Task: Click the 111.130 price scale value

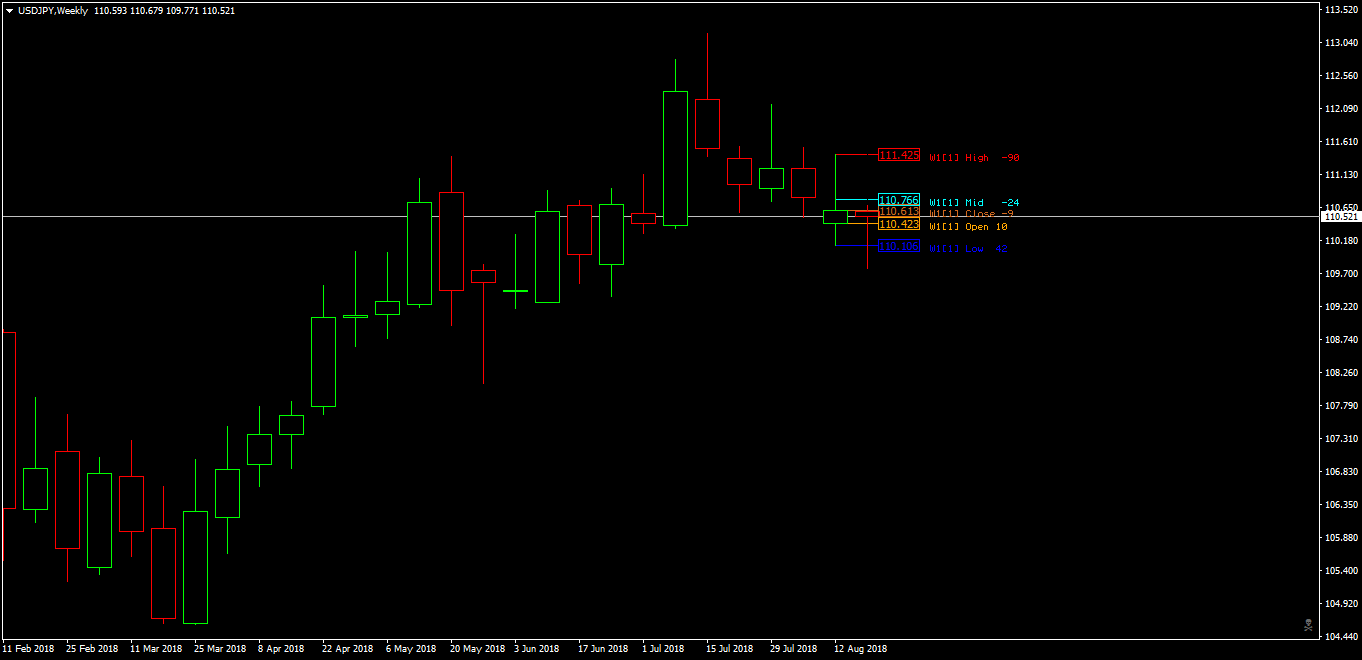Action: point(1341,175)
